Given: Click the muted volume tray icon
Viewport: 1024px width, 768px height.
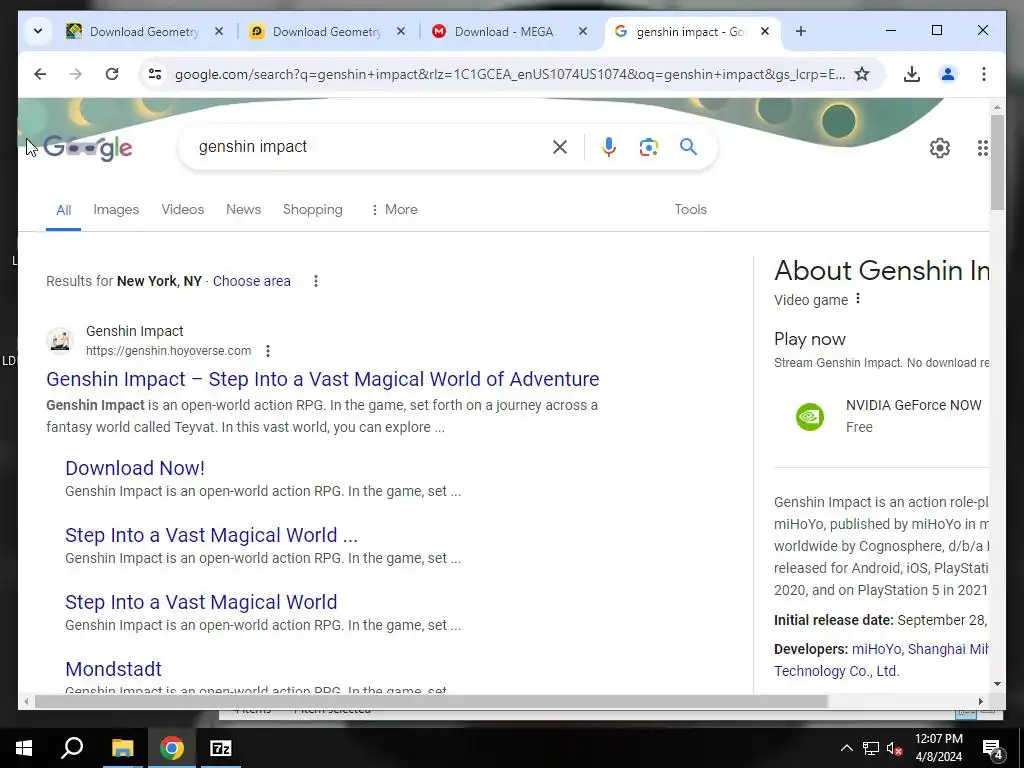Looking at the screenshot, I should (x=894, y=748).
